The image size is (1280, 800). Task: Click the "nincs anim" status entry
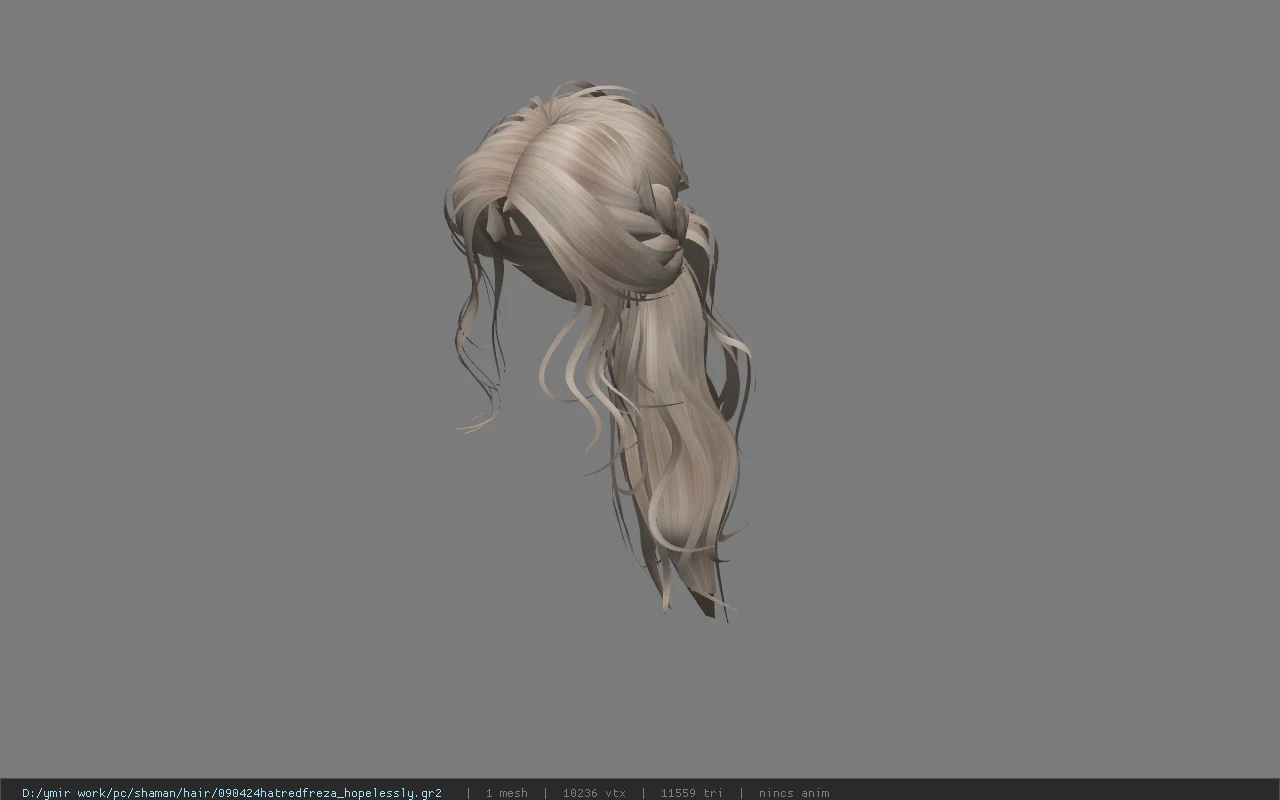click(x=794, y=793)
